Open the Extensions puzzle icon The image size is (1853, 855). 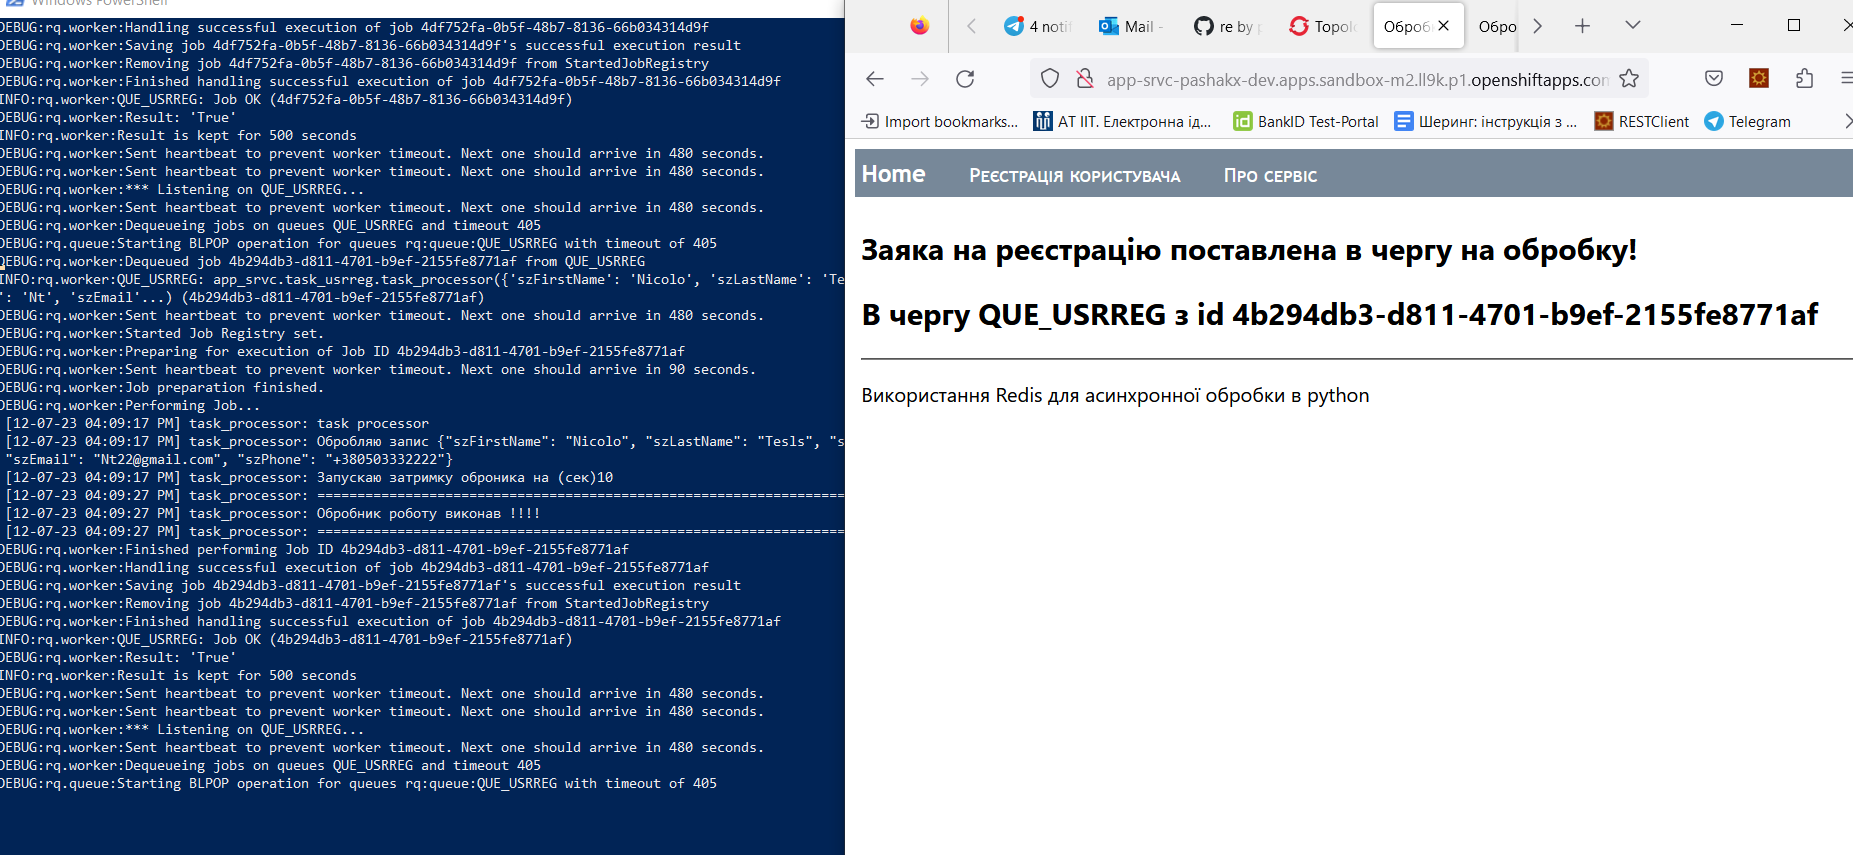point(1804,79)
